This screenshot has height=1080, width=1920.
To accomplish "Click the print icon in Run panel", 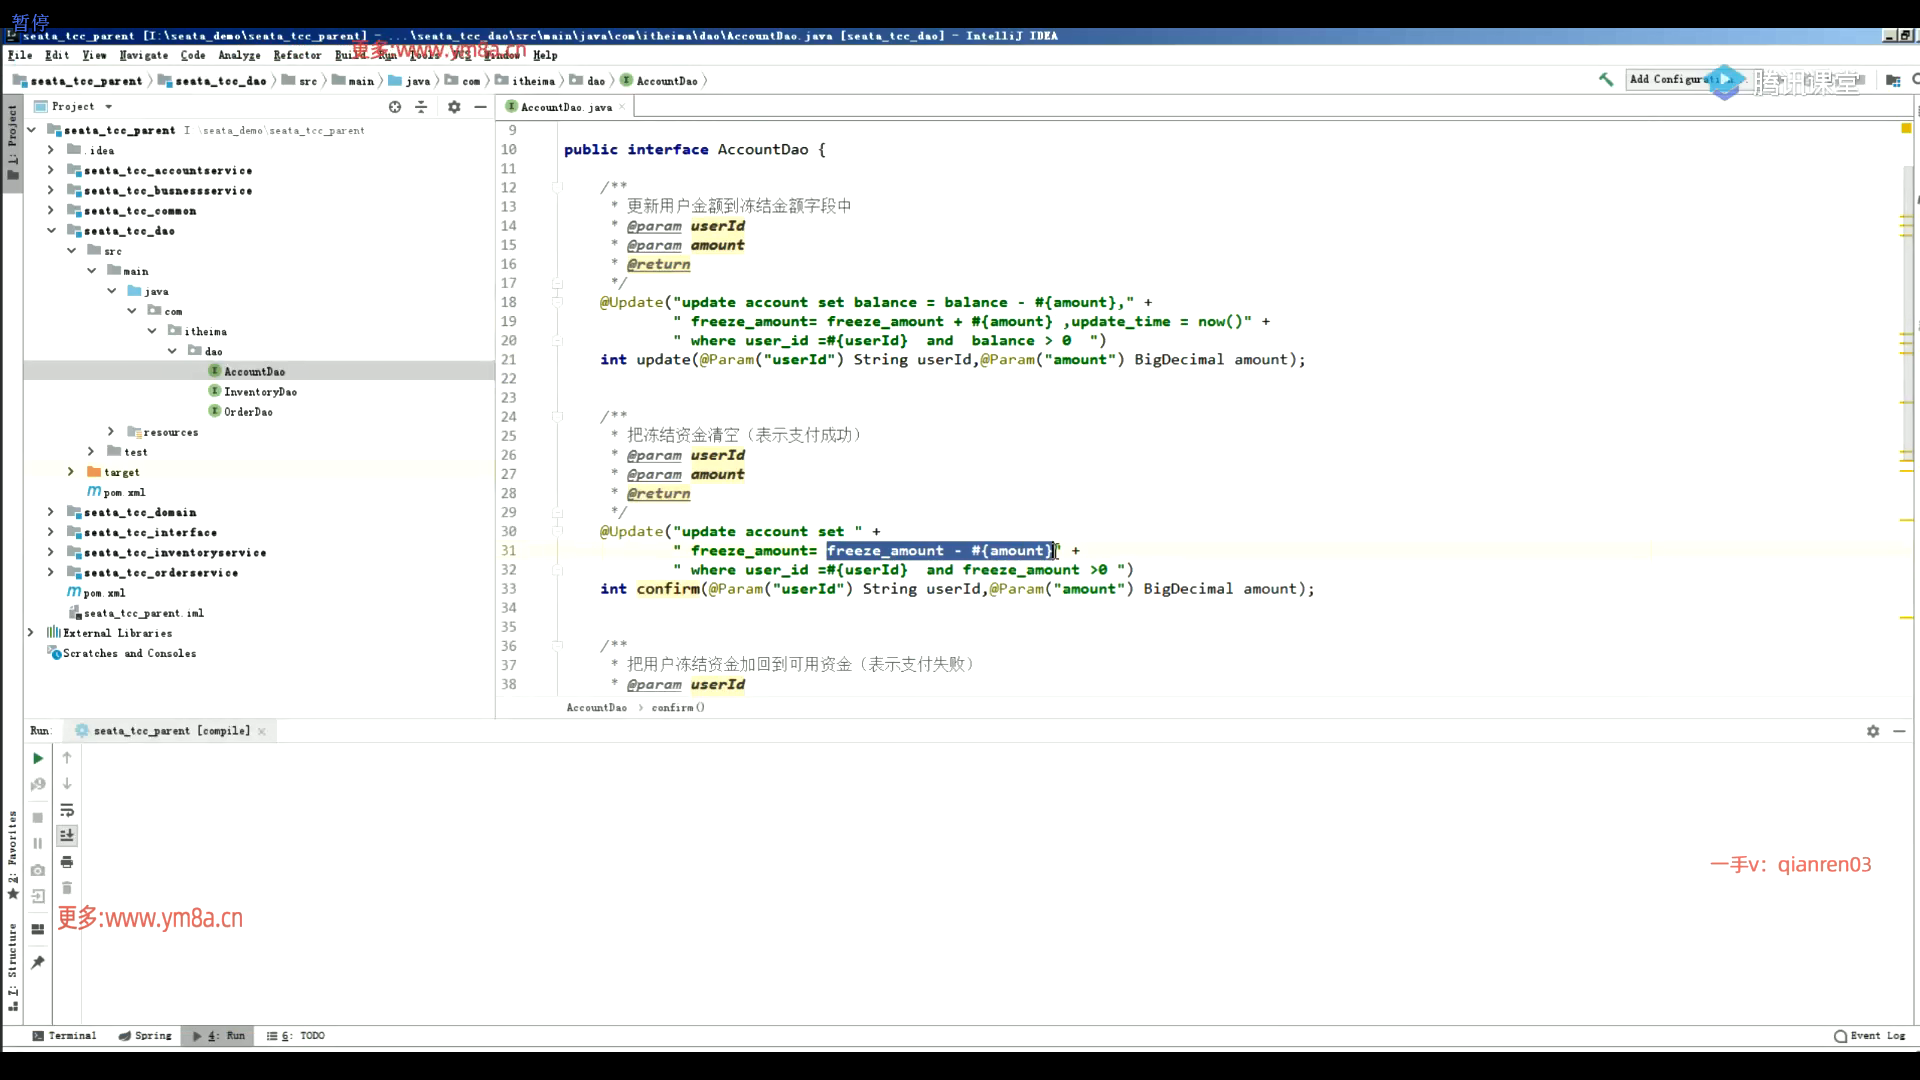I will point(67,862).
